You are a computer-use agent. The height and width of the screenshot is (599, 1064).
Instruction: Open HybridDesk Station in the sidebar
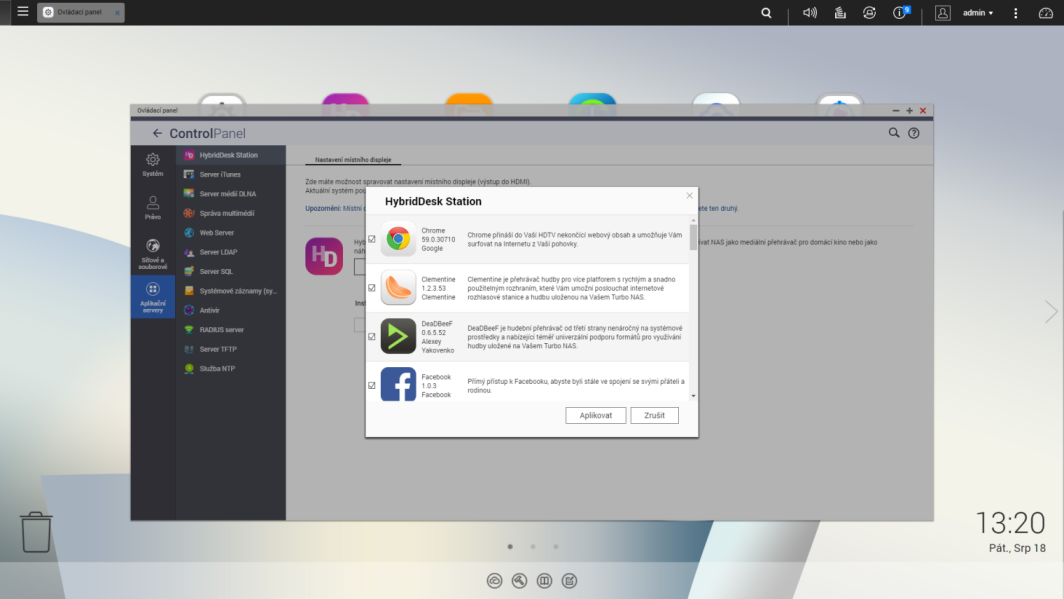[x=231, y=155]
